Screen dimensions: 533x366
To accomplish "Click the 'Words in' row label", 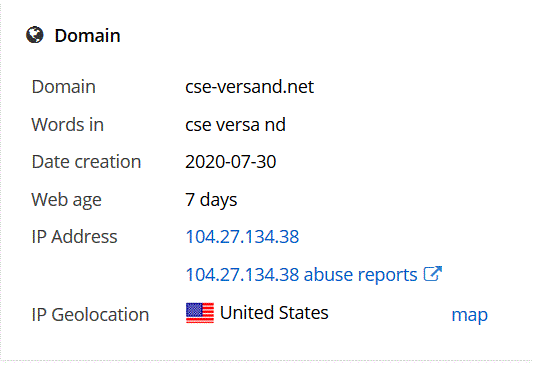I will click(68, 124).
